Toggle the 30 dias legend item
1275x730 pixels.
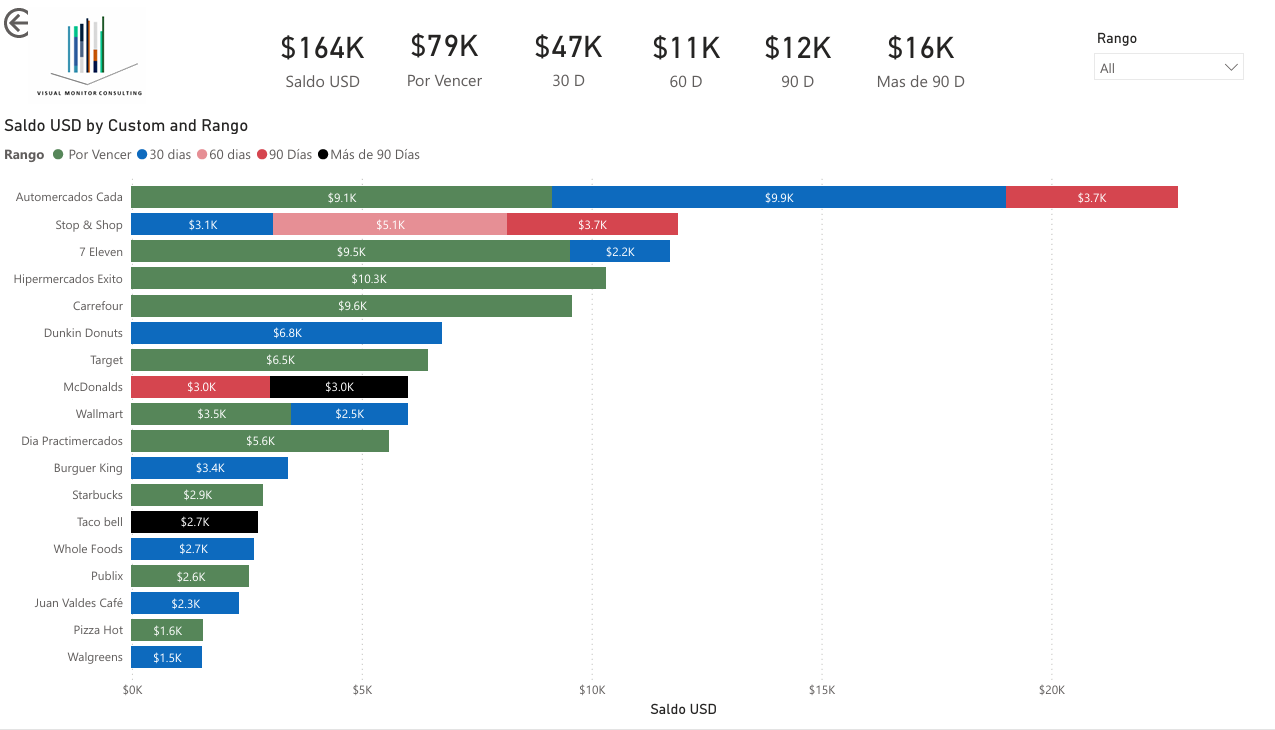(164, 155)
